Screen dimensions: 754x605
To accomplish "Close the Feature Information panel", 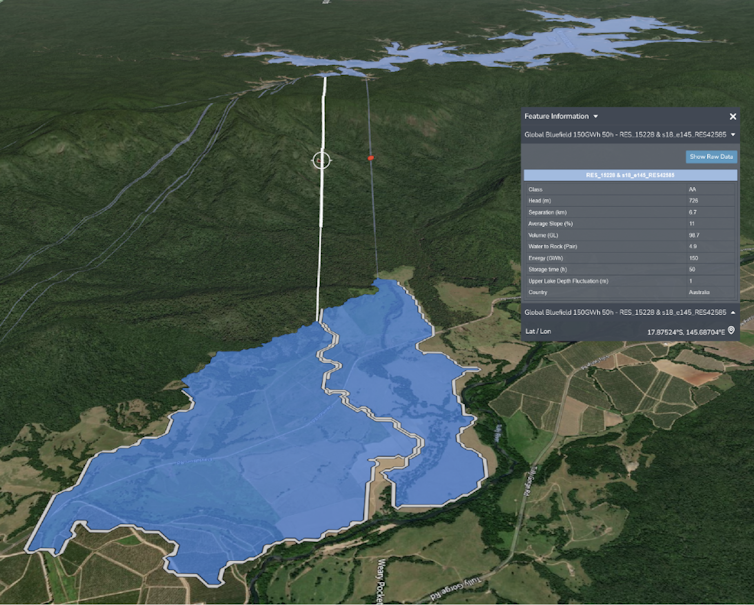I will coord(732,116).
